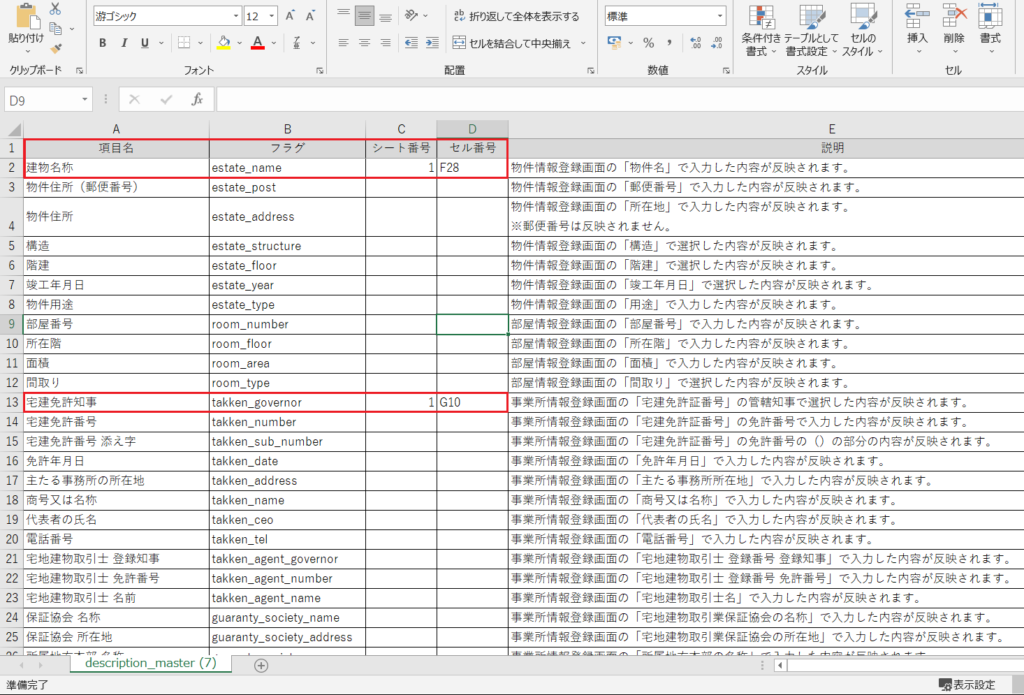
Task: Decrease the cell indent
Action: (411, 43)
